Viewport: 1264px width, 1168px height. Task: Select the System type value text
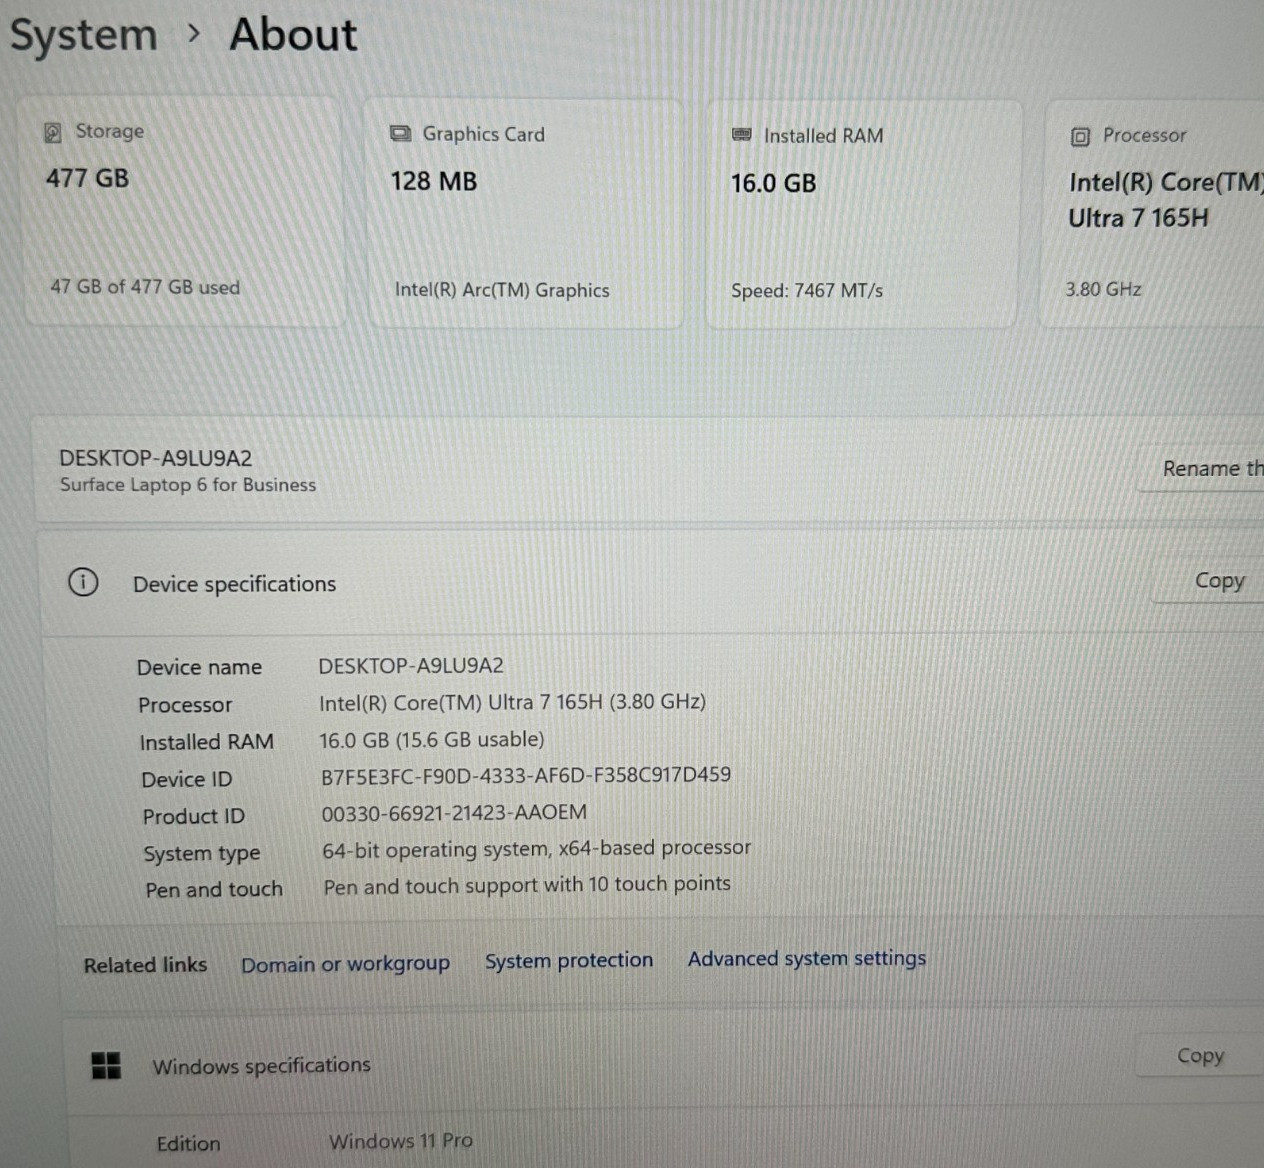536,849
